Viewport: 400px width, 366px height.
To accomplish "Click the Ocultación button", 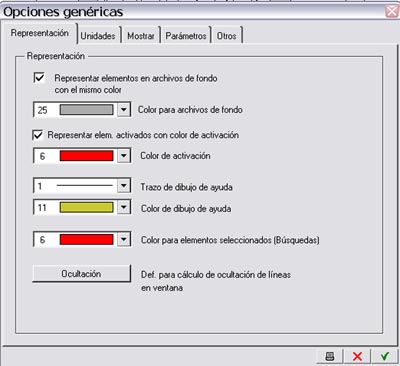I will pos(81,274).
